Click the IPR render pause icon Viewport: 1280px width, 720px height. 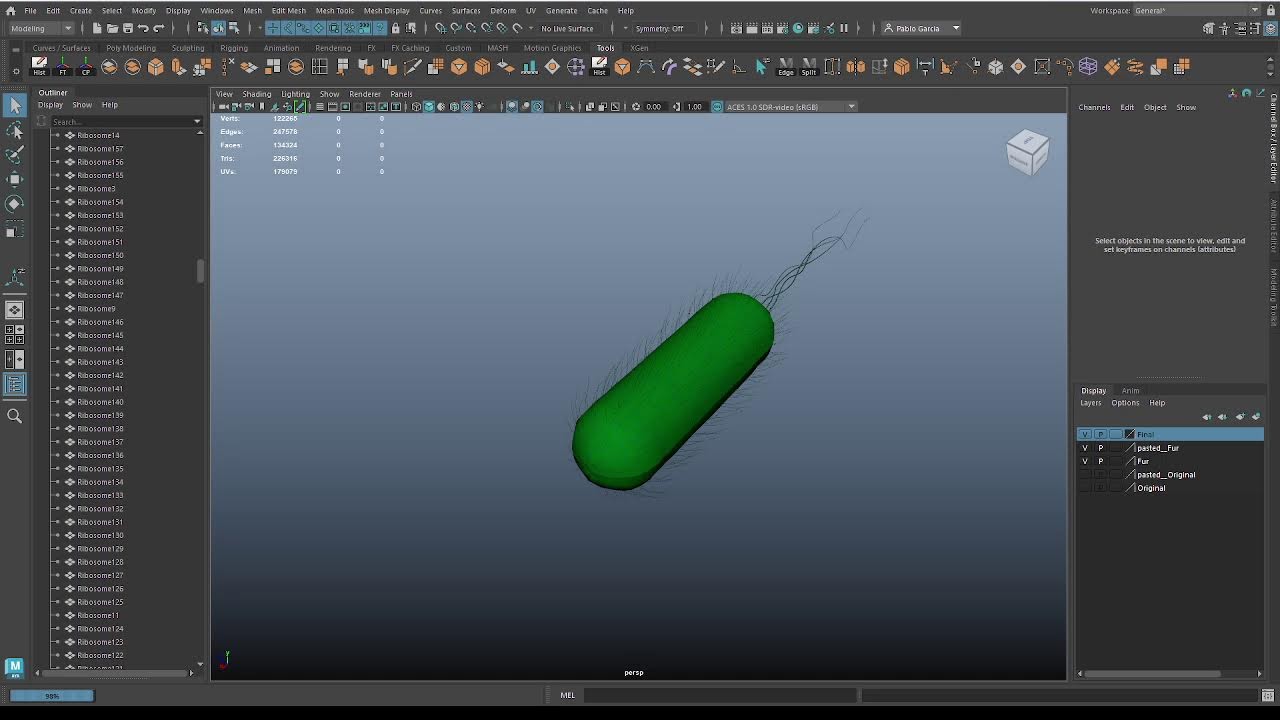pos(844,28)
